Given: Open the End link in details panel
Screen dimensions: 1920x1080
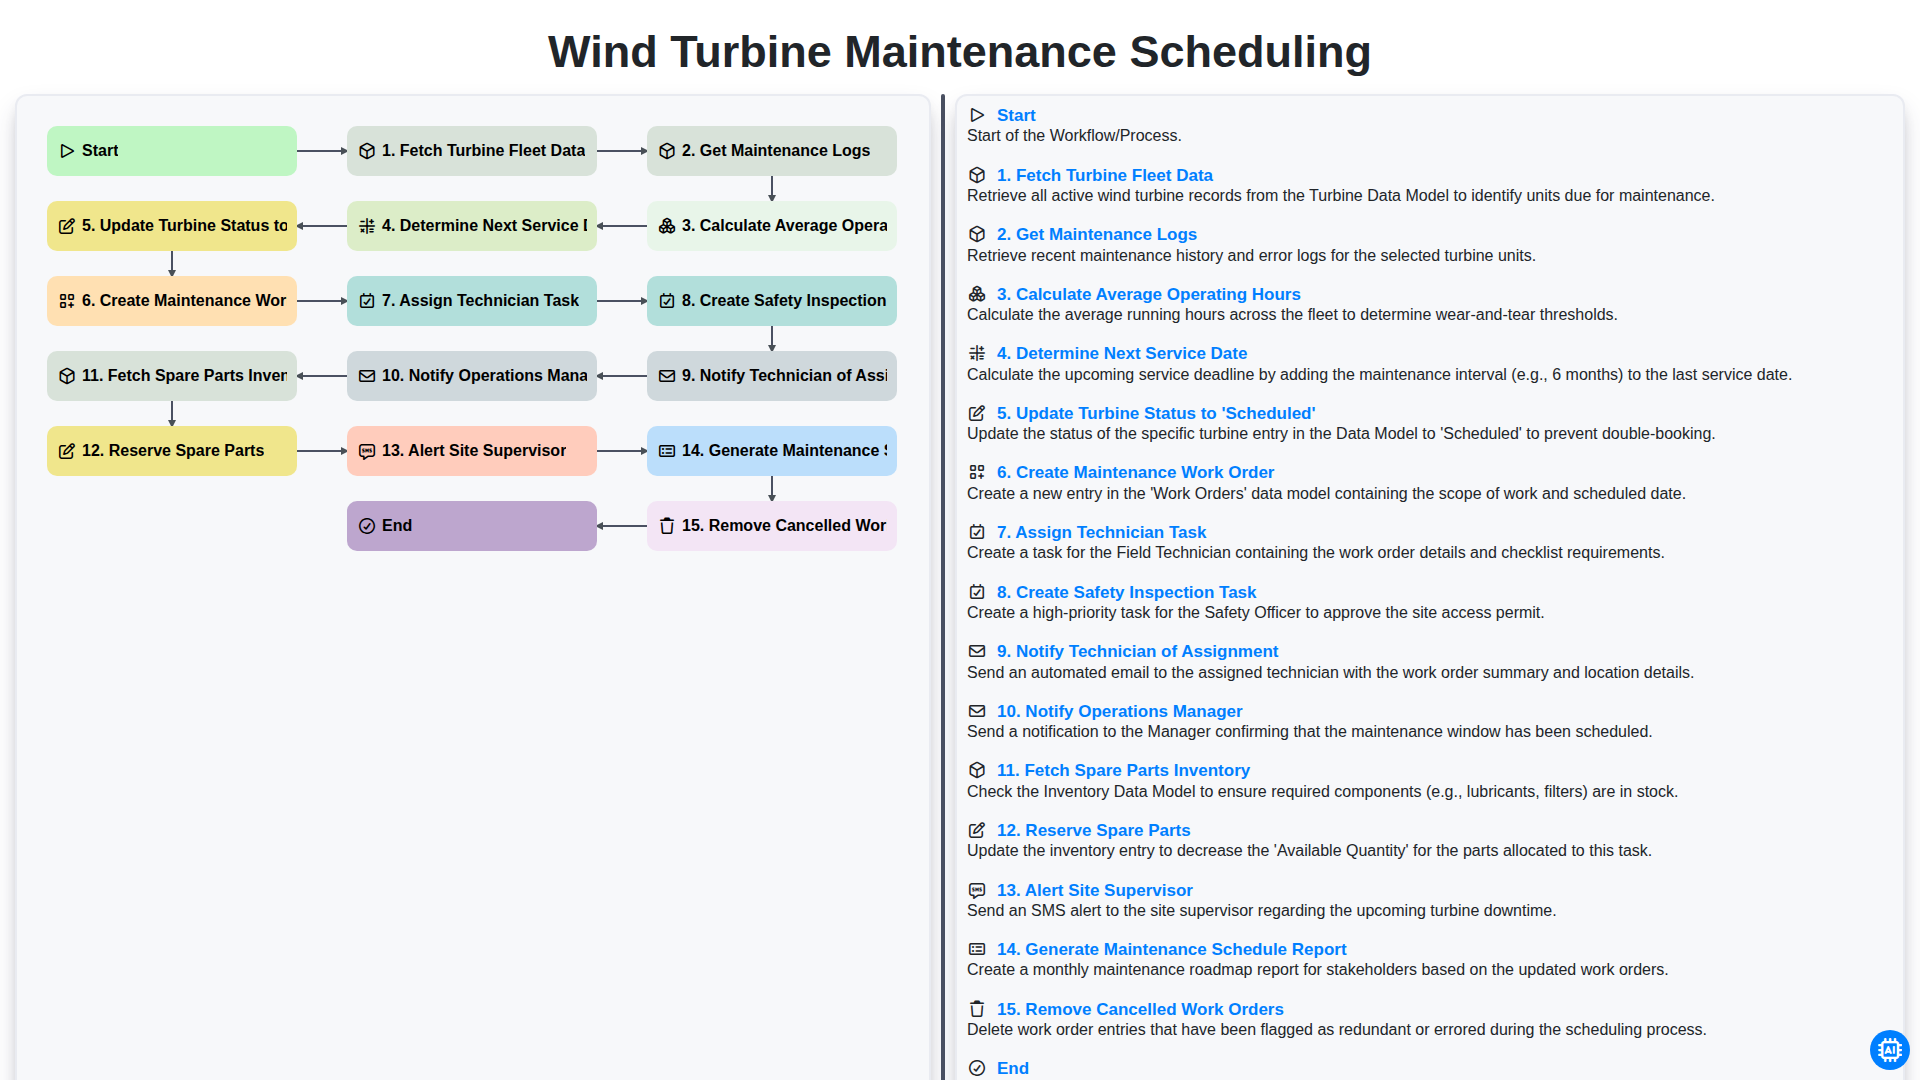Looking at the screenshot, I should pos(1013,1068).
